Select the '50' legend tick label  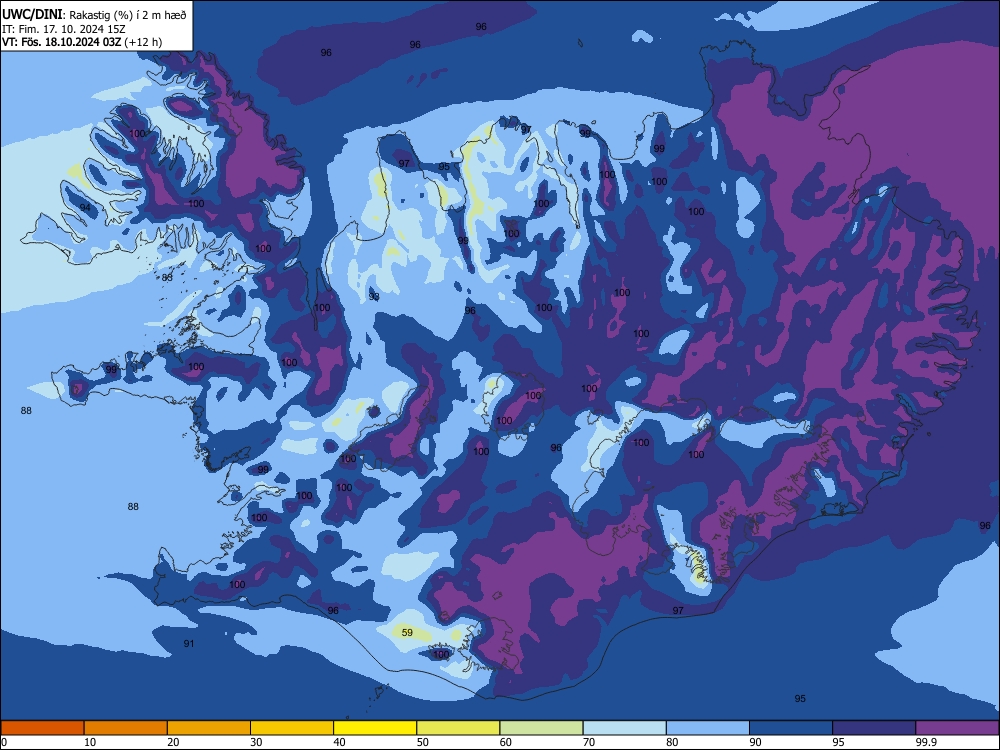(x=423, y=742)
